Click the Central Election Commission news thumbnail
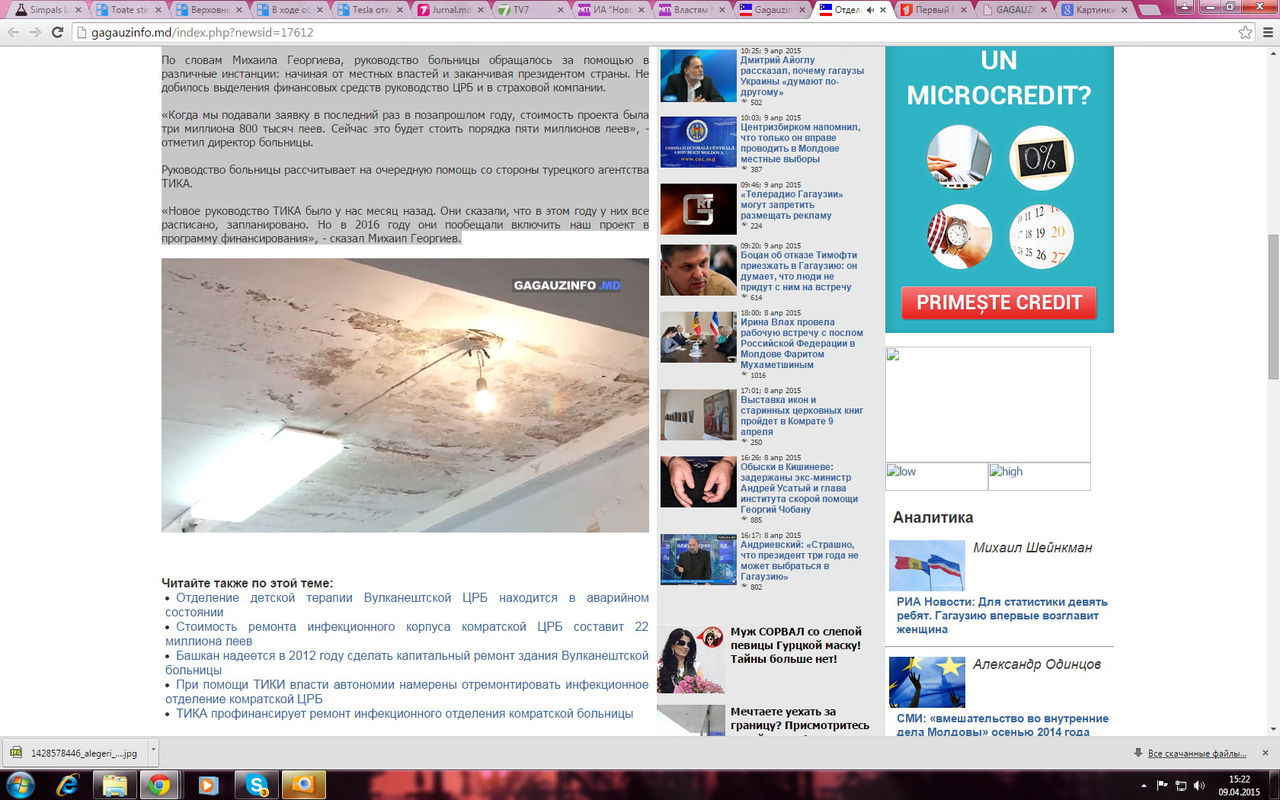This screenshot has width=1280, height=800. coord(698,142)
